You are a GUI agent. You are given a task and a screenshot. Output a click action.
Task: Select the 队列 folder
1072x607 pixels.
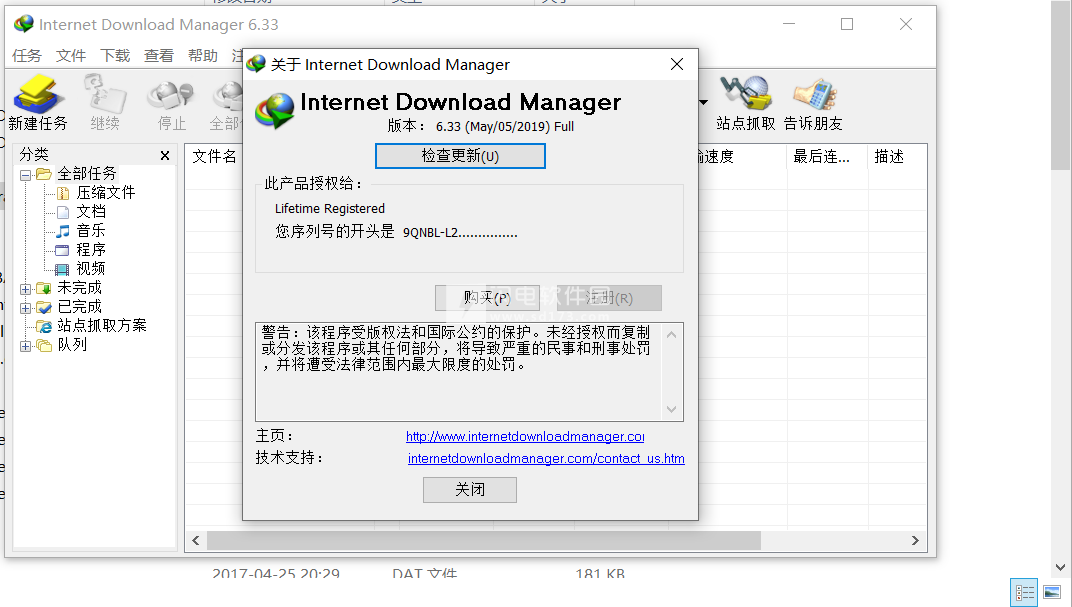pyautogui.click(x=72, y=345)
